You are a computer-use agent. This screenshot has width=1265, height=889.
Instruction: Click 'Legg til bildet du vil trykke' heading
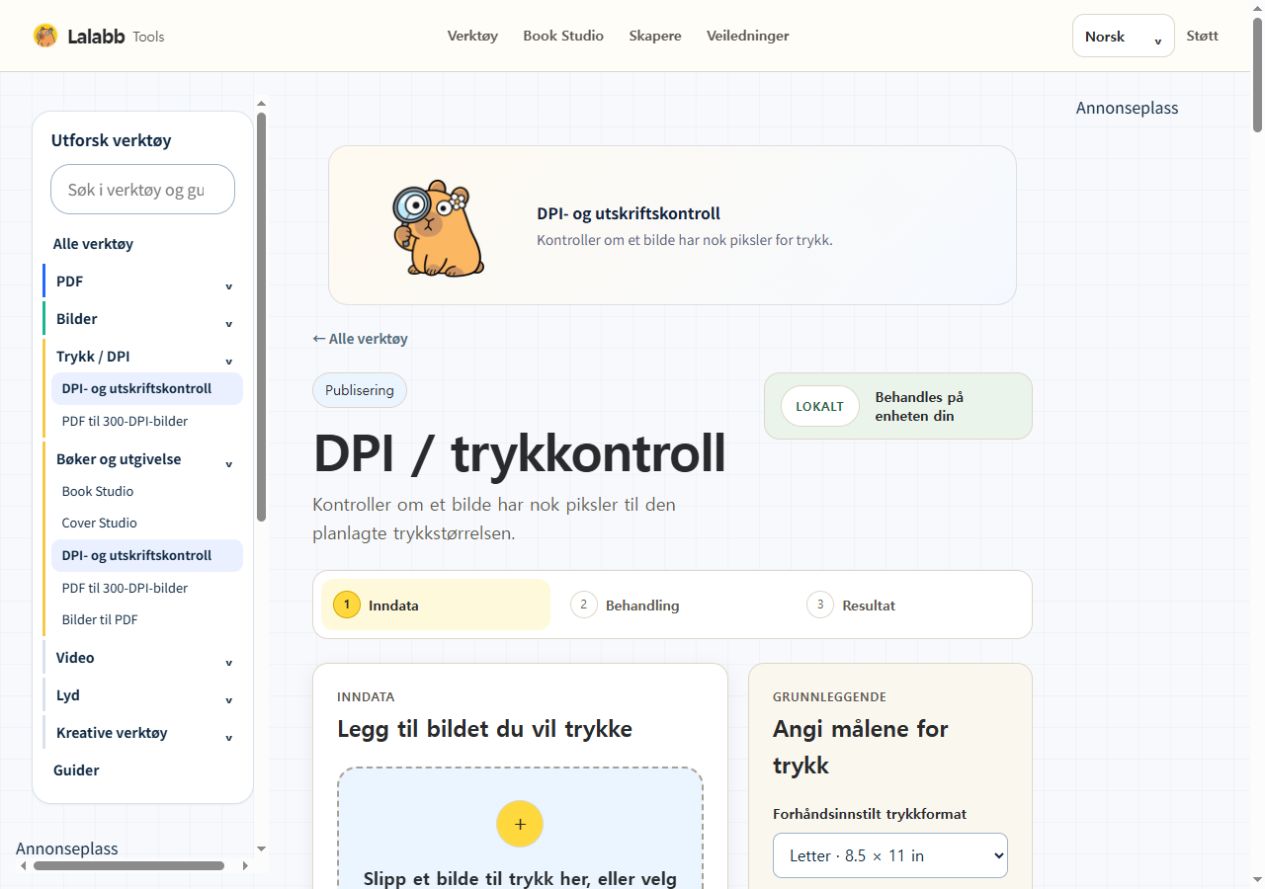pos(485,729)
